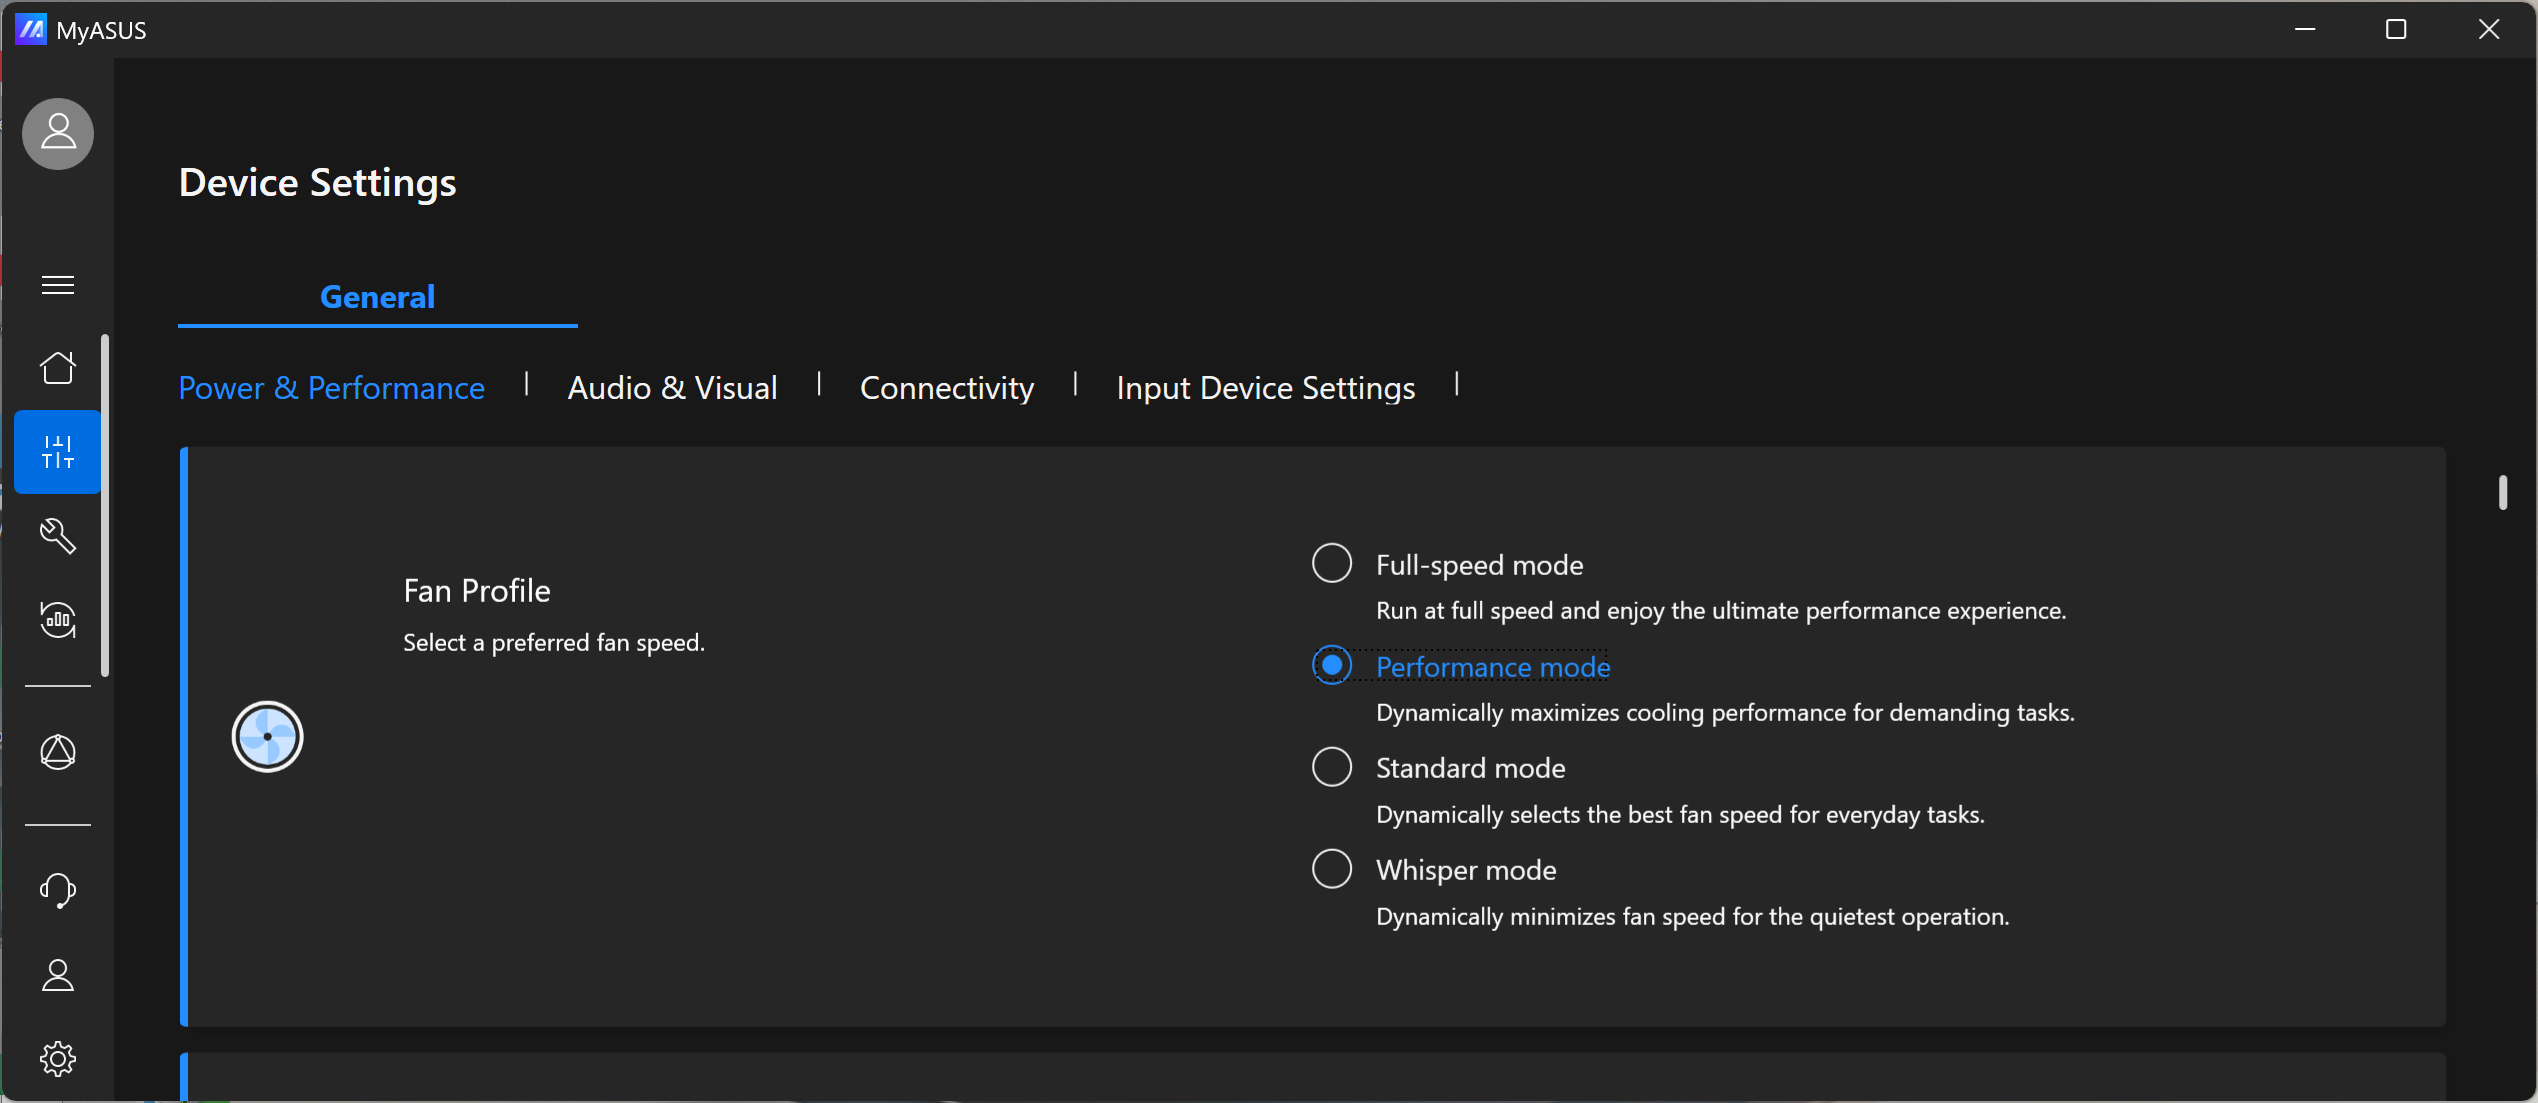
Task: Click the Fan Profile title text
Action: point(477,591)
